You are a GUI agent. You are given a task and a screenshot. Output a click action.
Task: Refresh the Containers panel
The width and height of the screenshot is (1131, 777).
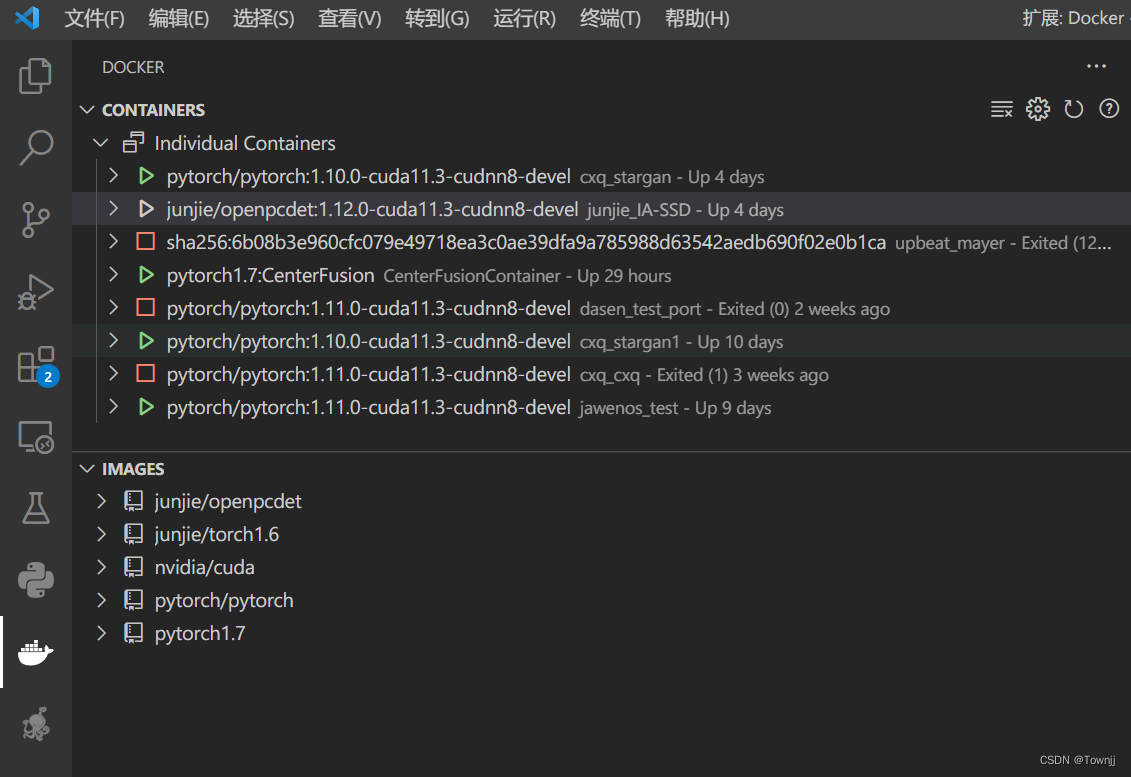1073,108
